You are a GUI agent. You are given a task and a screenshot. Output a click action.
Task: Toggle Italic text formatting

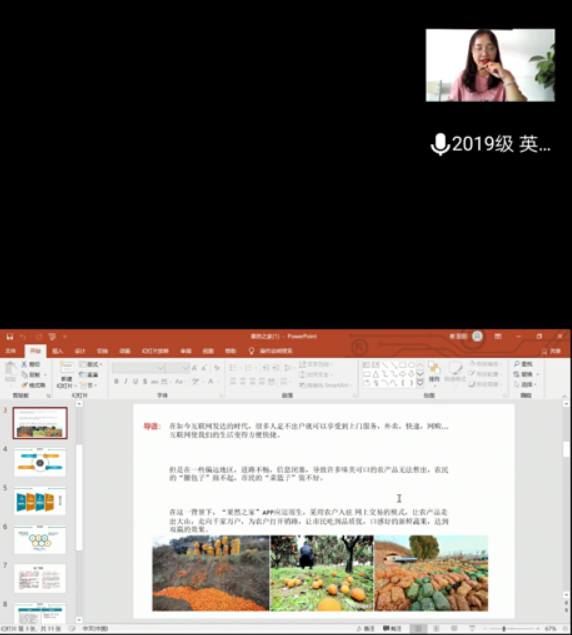(126, 381)
